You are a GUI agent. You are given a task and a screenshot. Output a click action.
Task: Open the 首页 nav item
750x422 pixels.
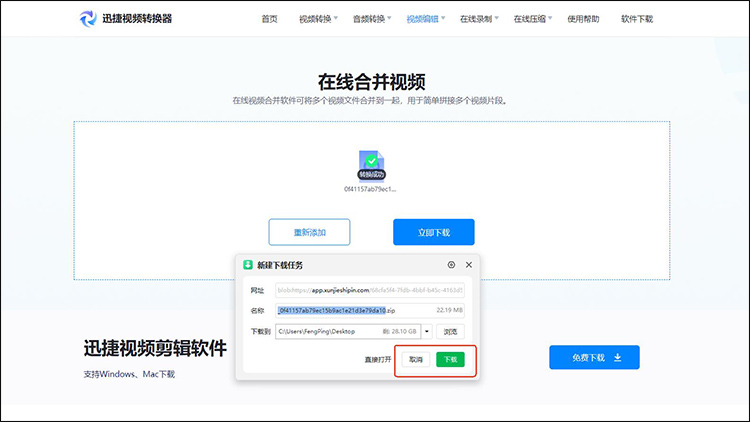269,19
